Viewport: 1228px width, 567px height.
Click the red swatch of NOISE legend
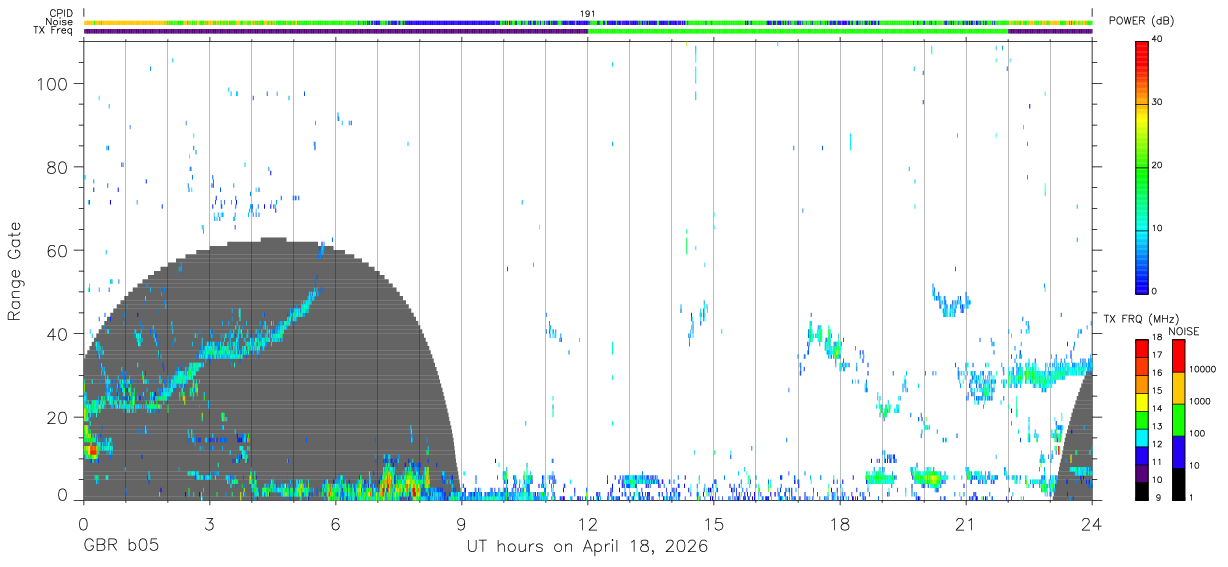[x=1179, y=356]
